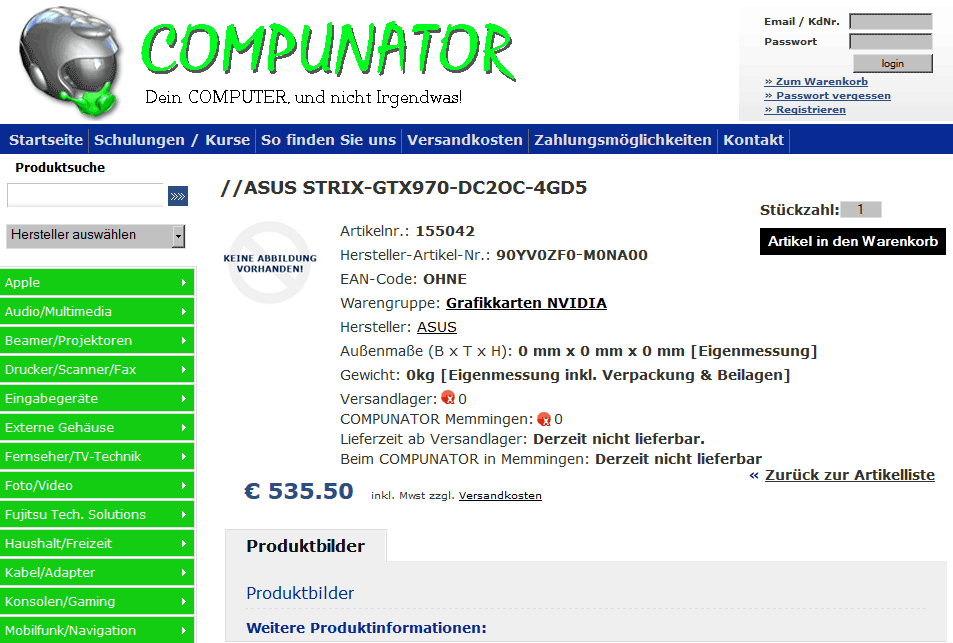This screenshot has width=953, height=643.
Task: Open Zahlungsmöglichkeiten in the navigation bar
Action: tap(623, 140)
